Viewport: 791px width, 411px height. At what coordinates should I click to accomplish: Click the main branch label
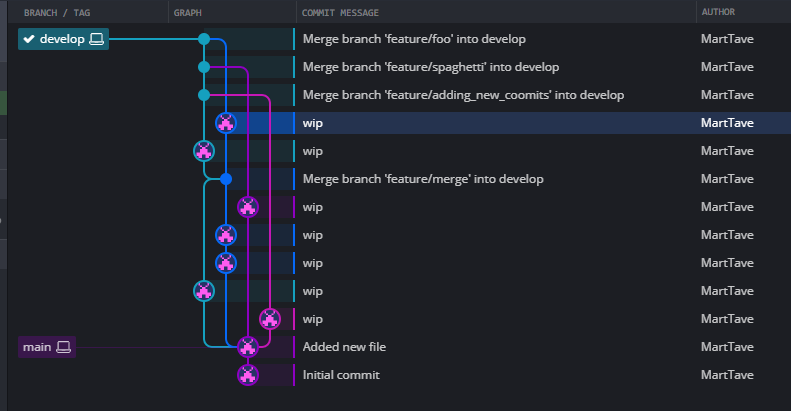tap(47, 347)
